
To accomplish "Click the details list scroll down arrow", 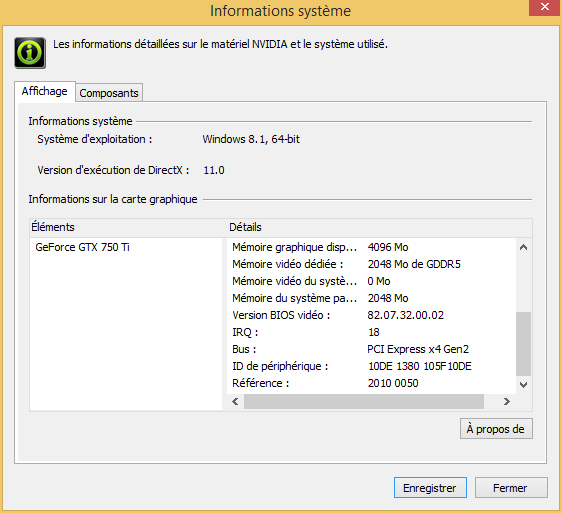I will click(523, 385).
